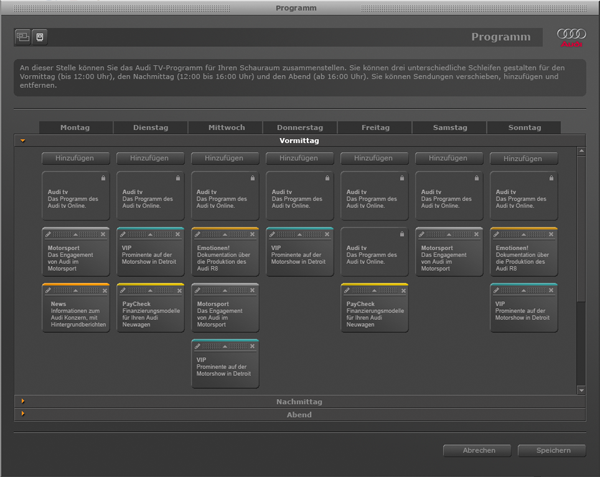Screen dimensions: 600x477
Task: Edit Dienstag's PayCheck card with the pencil icon
Action: click(x=123, y=290)
